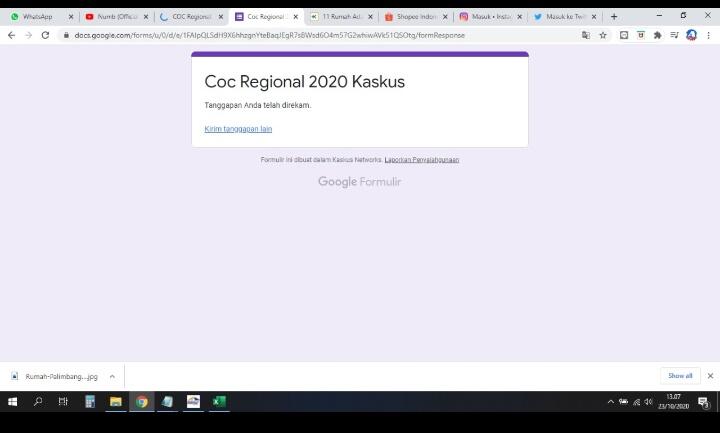720x433 pixels.
Task: Expand the download item options chevron
Action: point(112,377)
